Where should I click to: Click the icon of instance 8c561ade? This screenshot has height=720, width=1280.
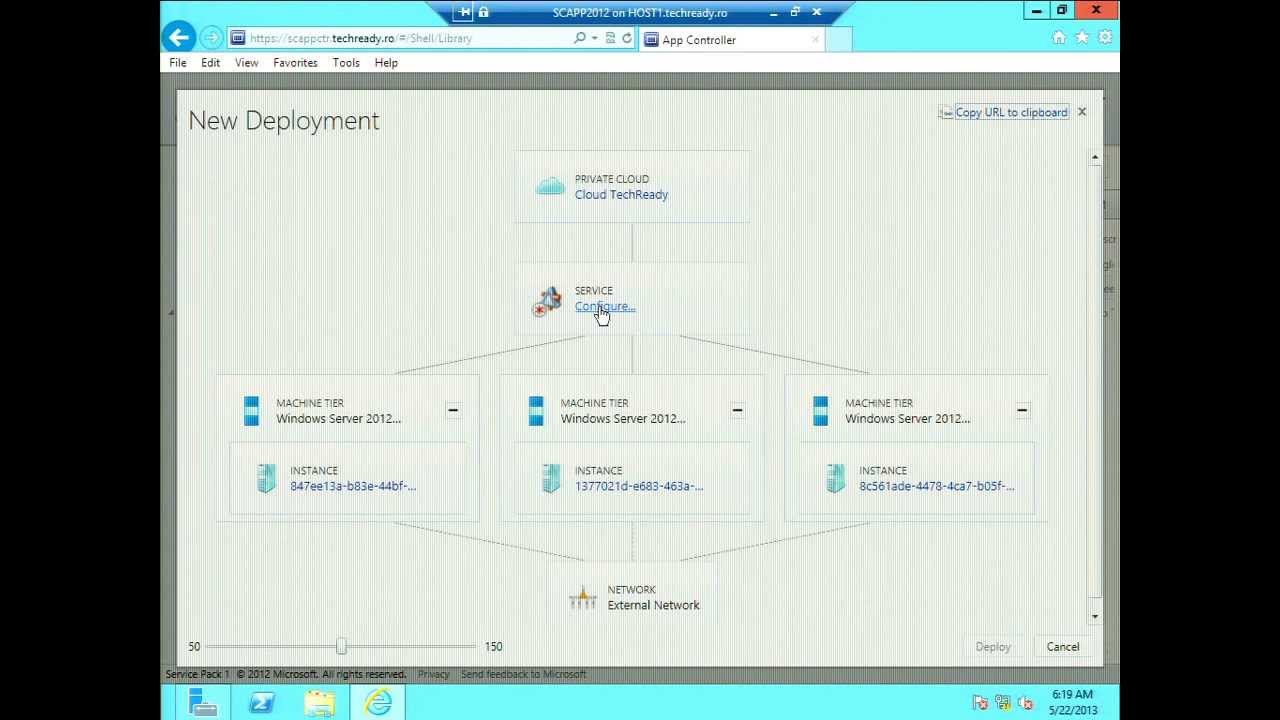(x=835, y=478)
